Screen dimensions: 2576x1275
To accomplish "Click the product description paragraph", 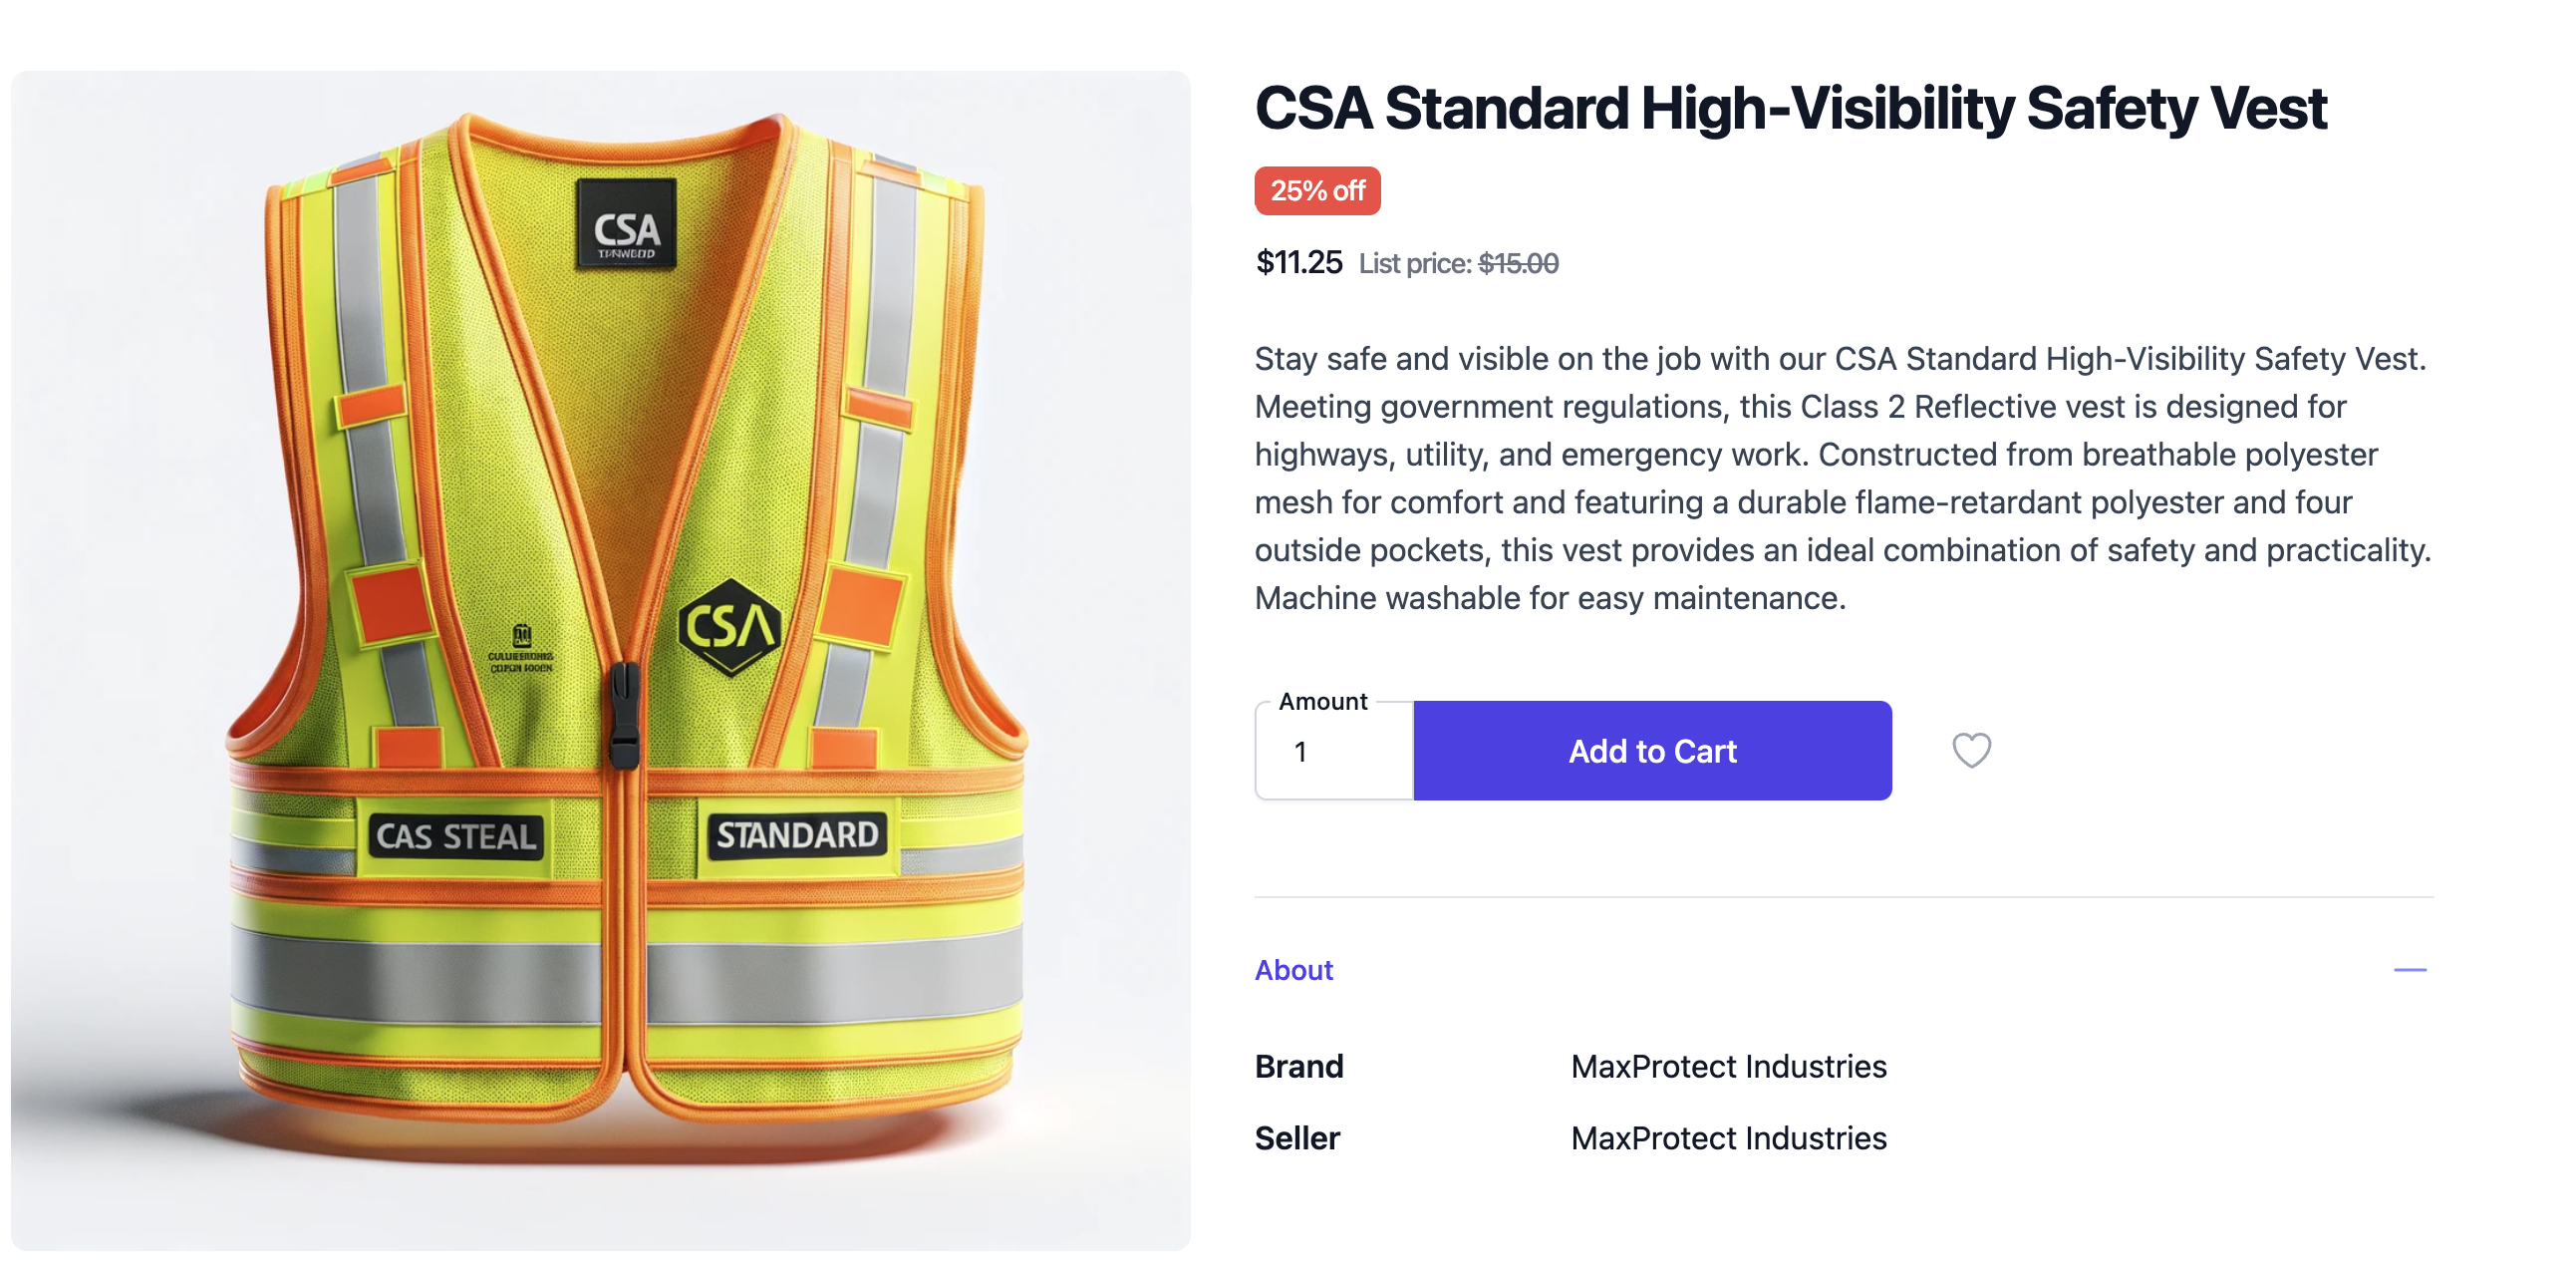I will coord(1842,478).
